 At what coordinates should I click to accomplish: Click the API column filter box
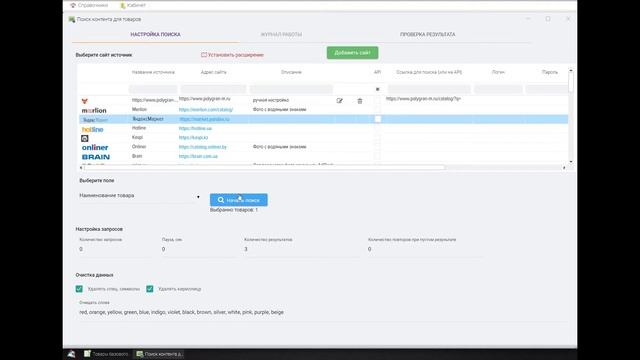coord(378,89)
